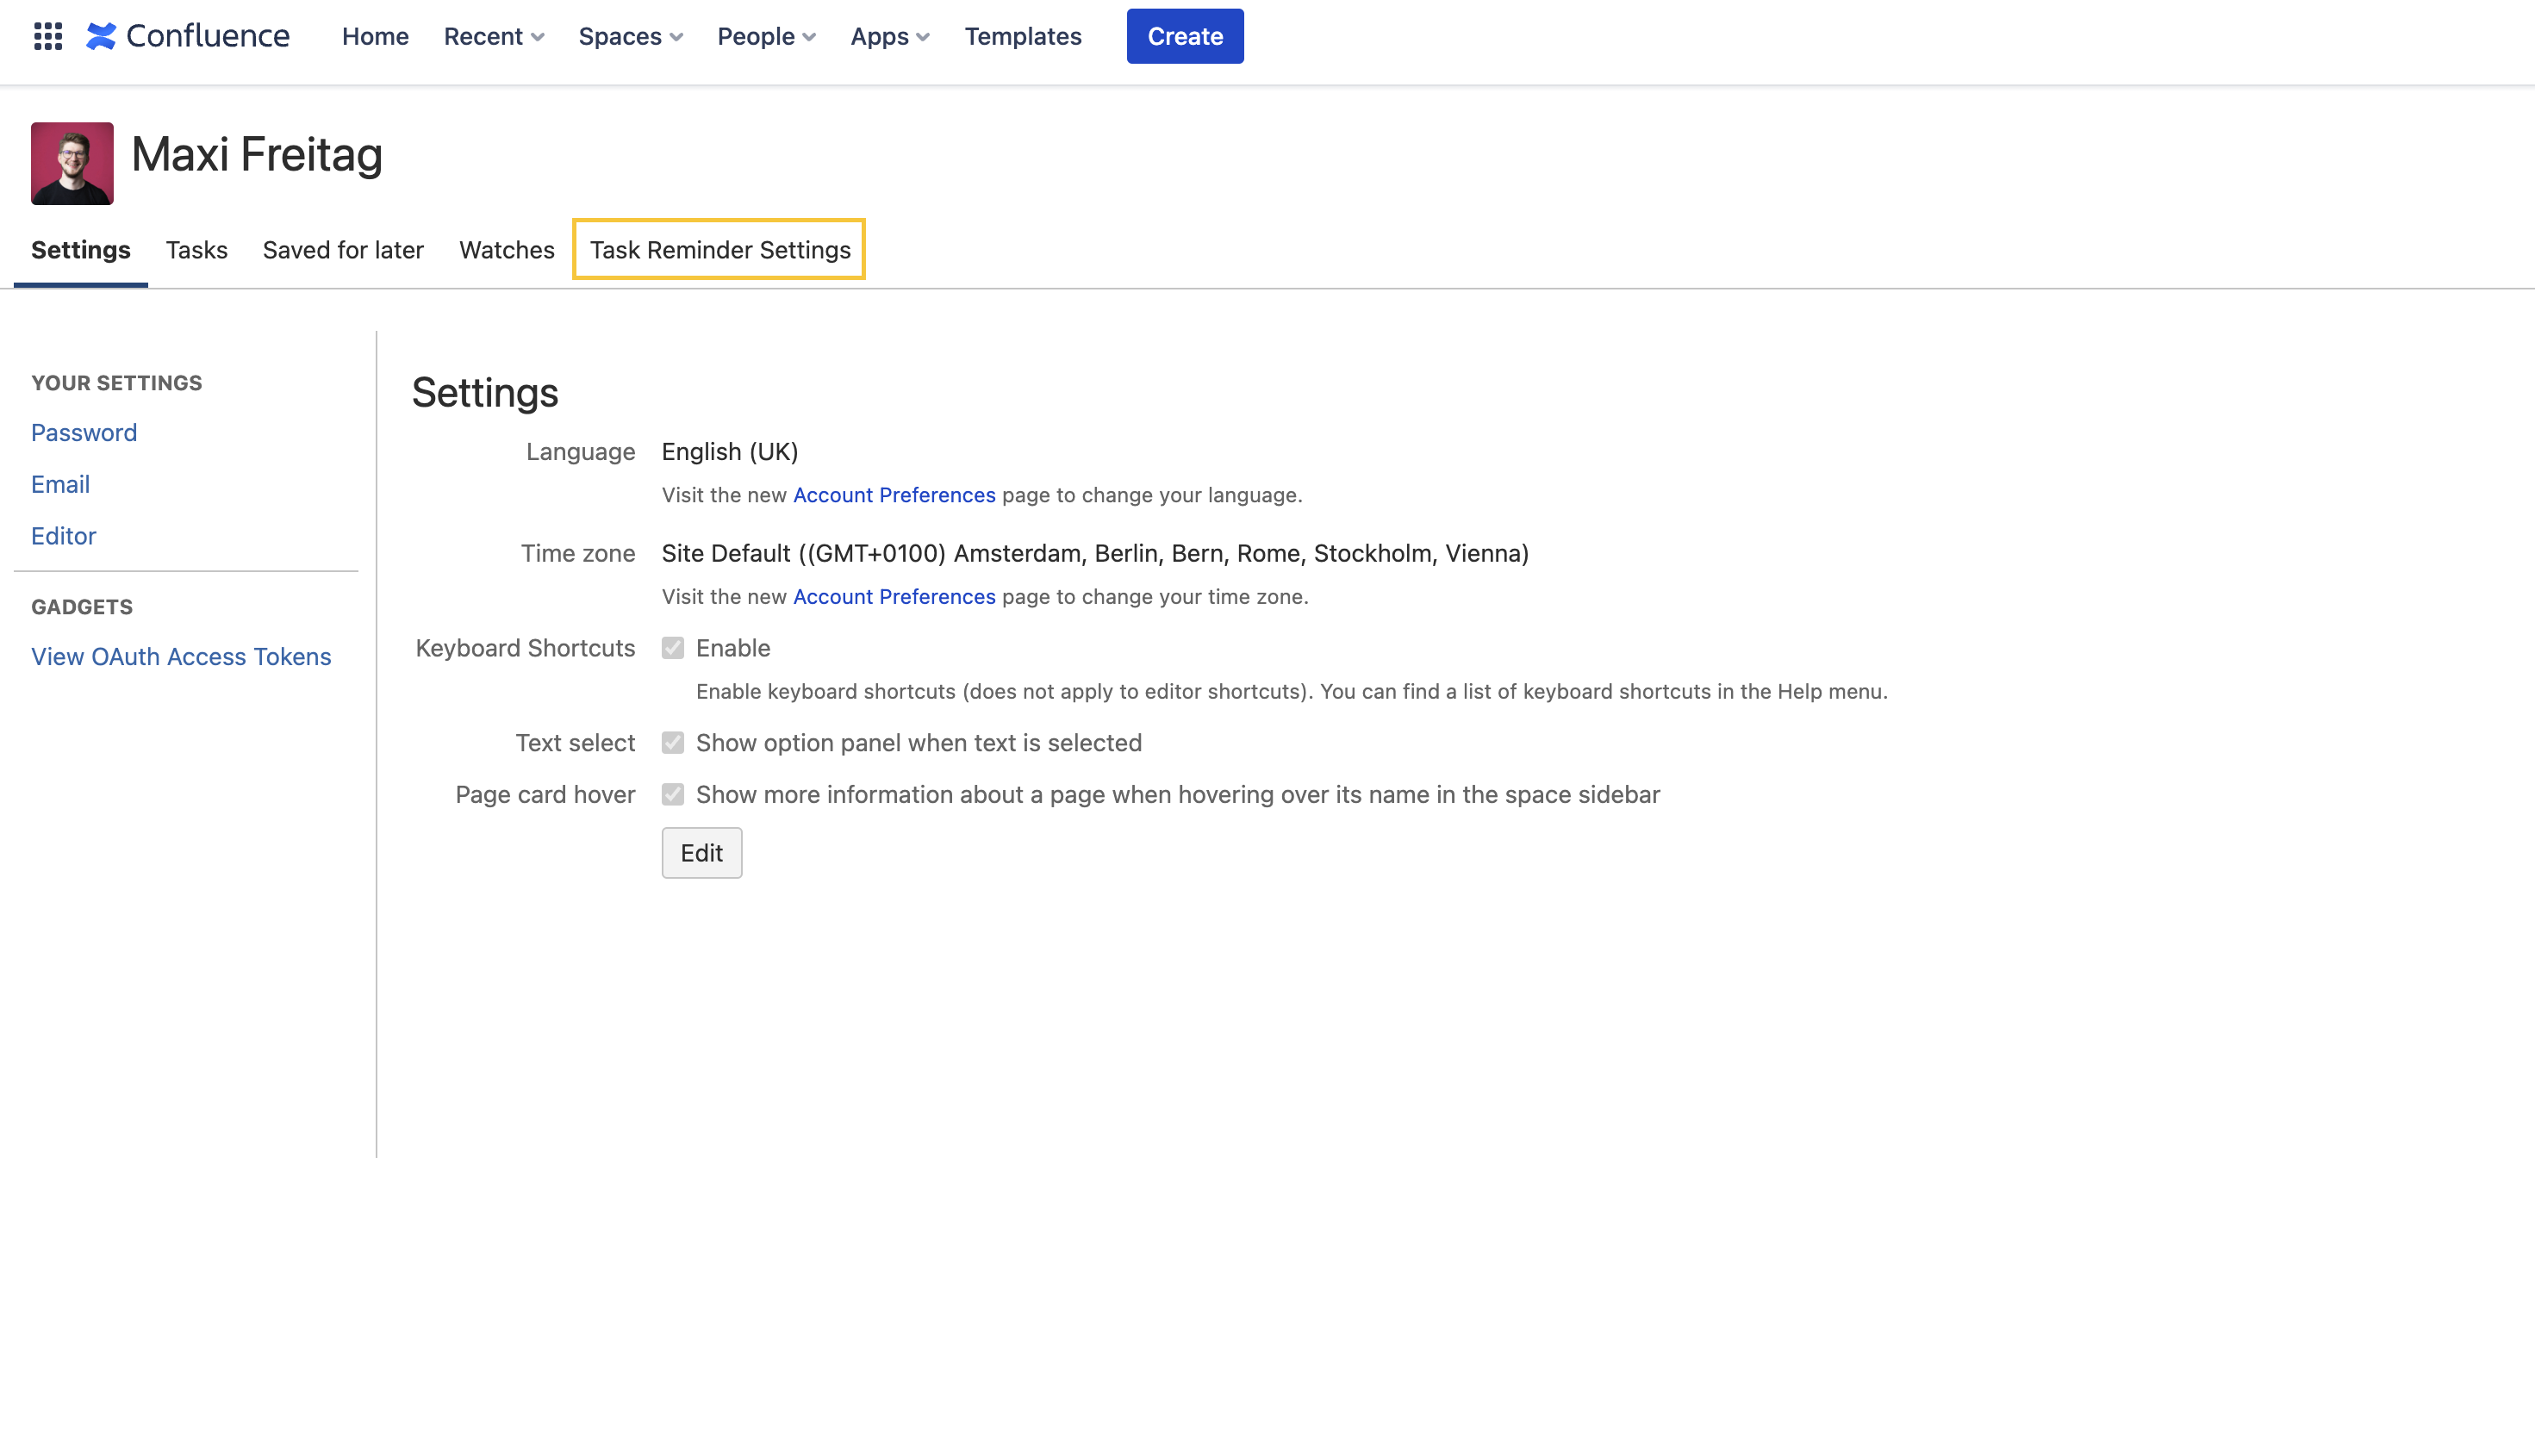Screen dimensions: 2535x1456
Task: Expand the Recent dropdown menu
Action: (x=493, y=36)
